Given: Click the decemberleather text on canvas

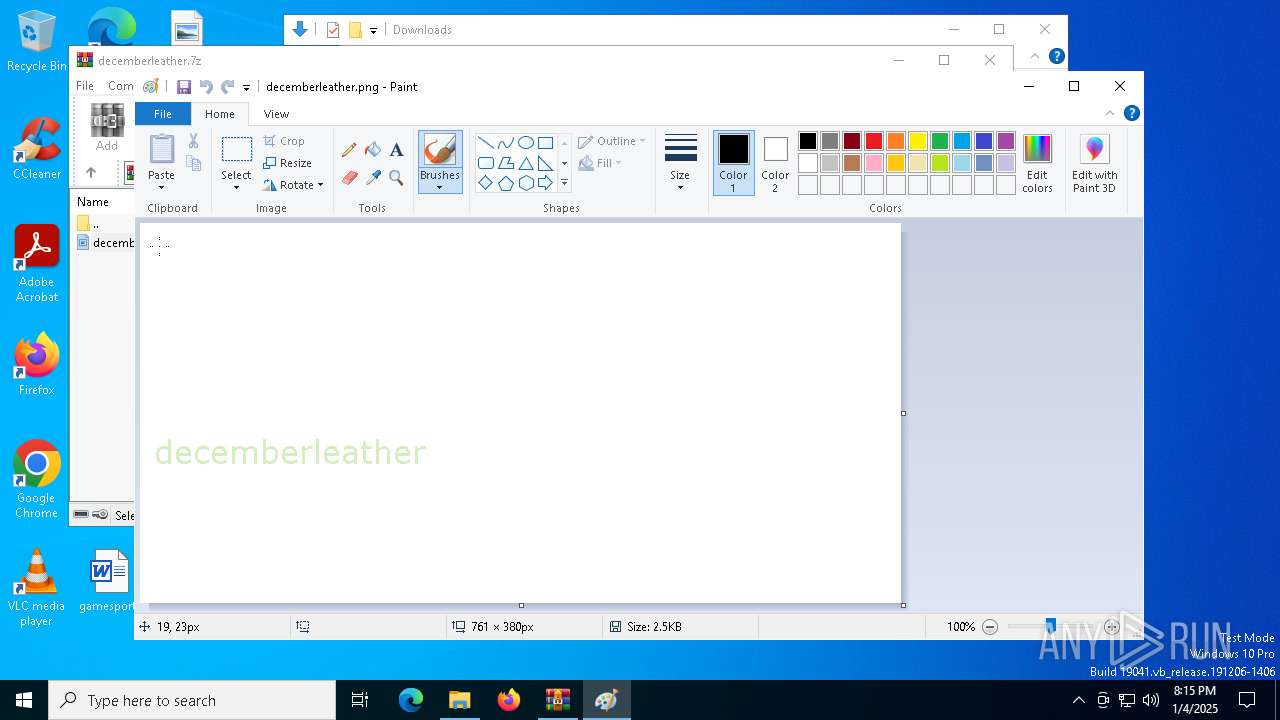Looking at the screenshot, I should [290, 452].
